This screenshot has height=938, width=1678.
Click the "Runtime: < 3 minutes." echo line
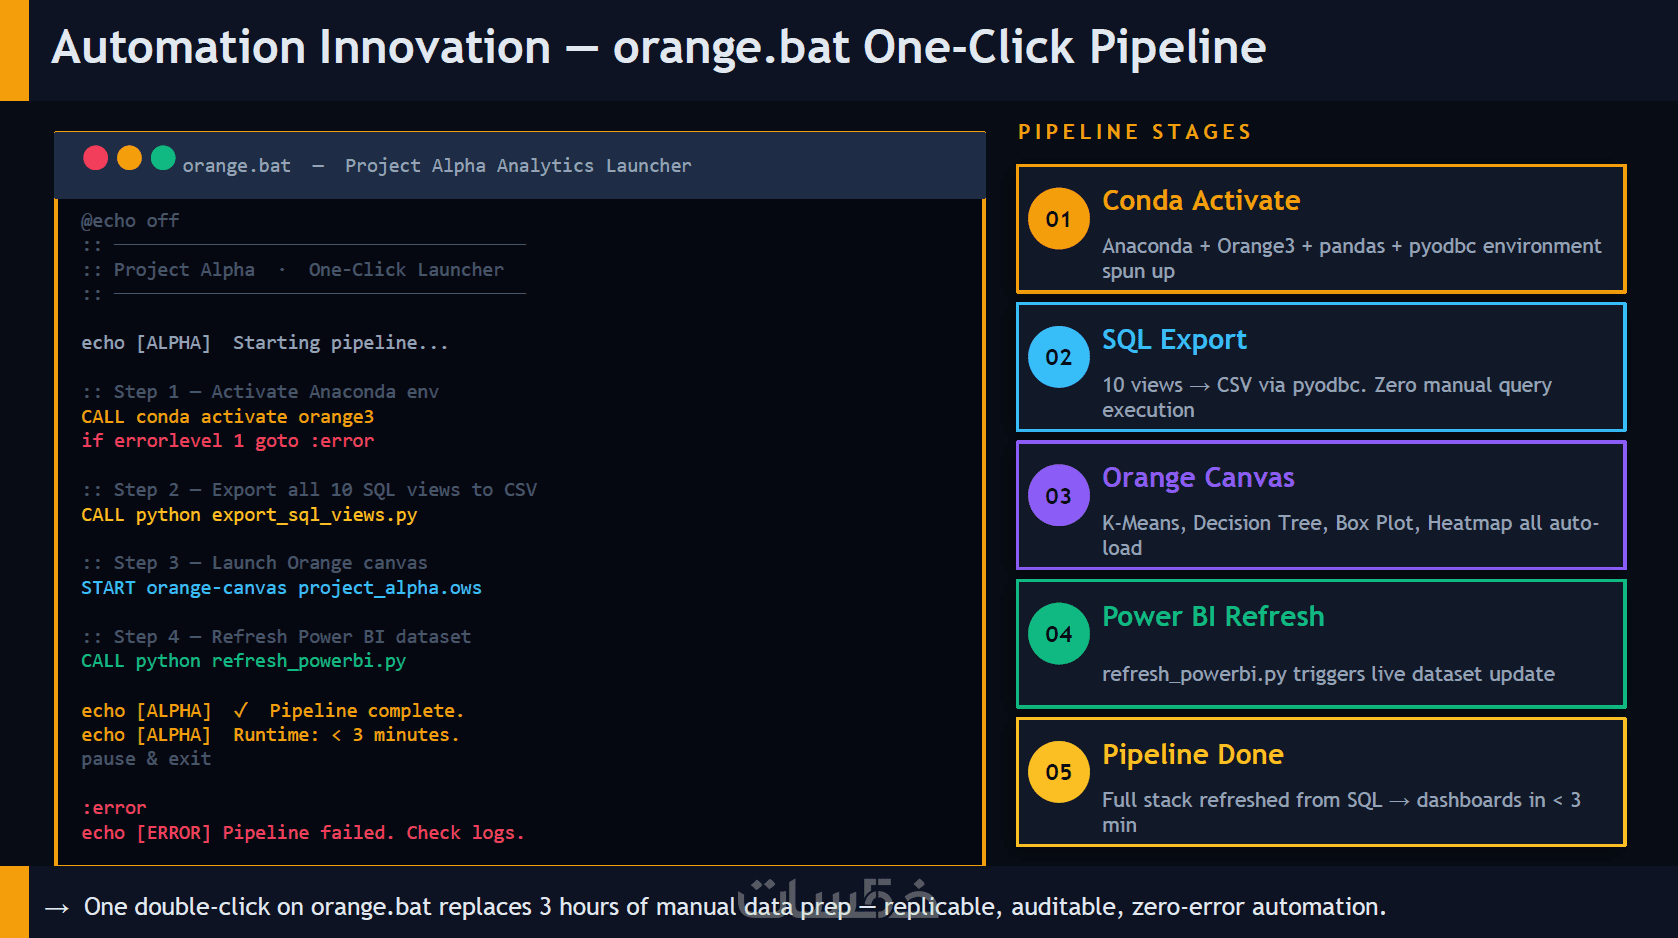[270, 735]
